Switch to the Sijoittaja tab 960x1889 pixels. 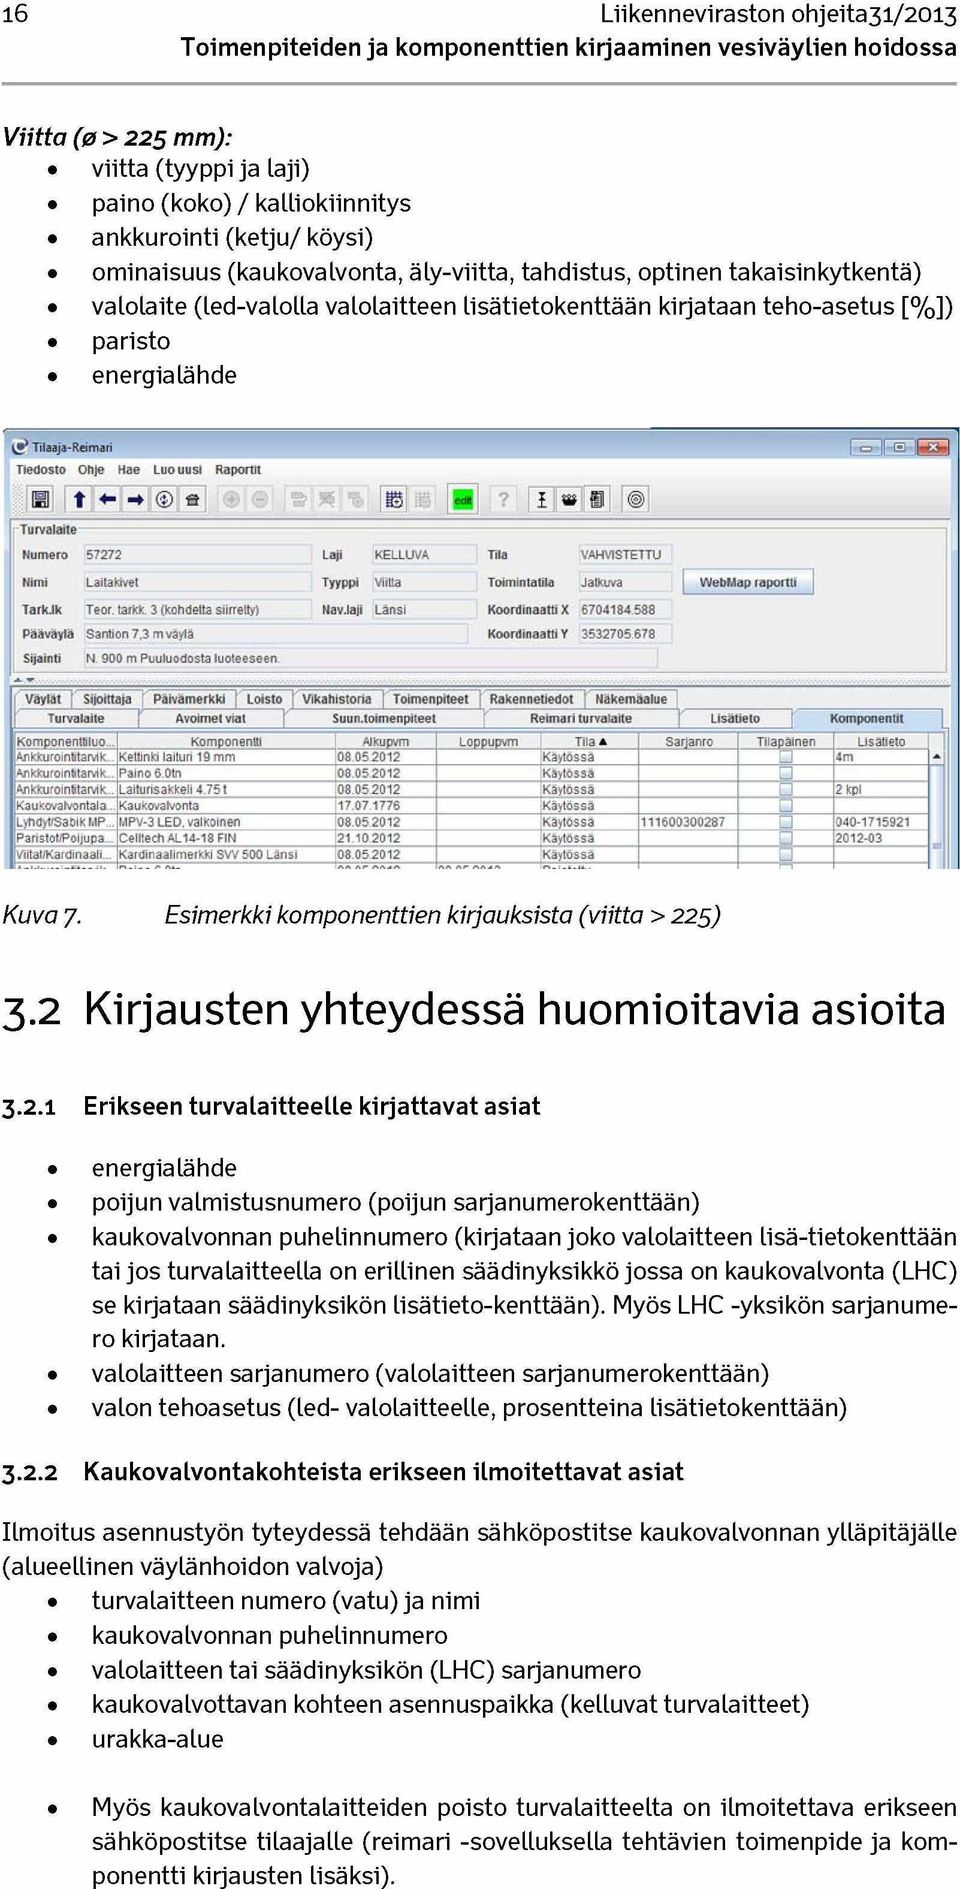[x=107, y=699]
